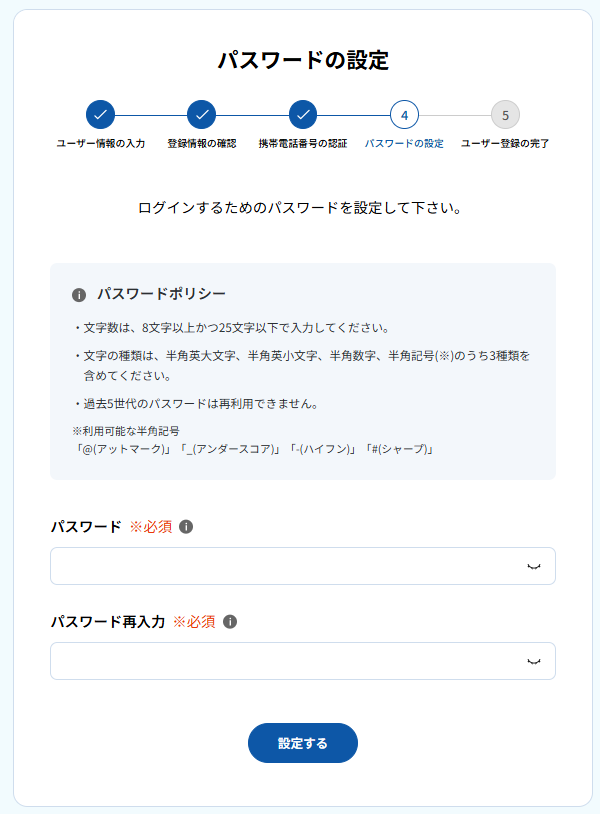The width and height of the screenshot is (600, 814).
Task: Toggle visibility in パスワード再入力 field
Action: click(534, 661)
